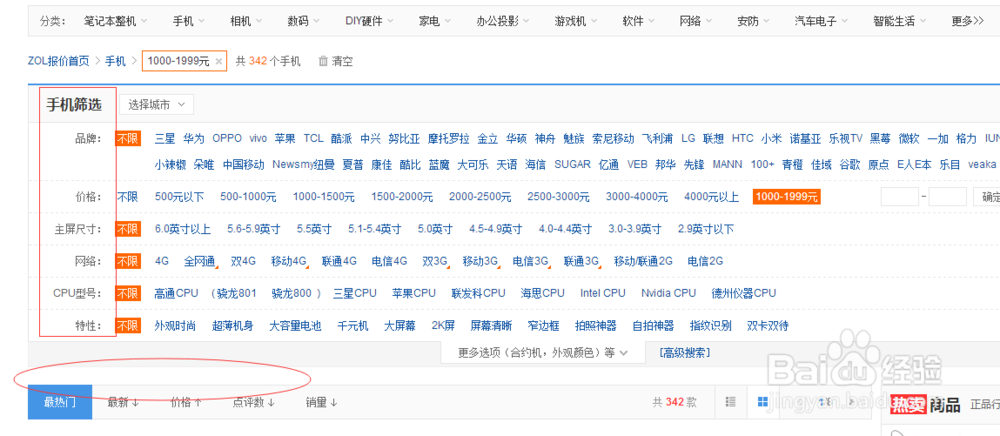Open the 智能生活 category dropdown
Image resolution: width=1000 pixels, height=436 pixels.
(900, 21)
